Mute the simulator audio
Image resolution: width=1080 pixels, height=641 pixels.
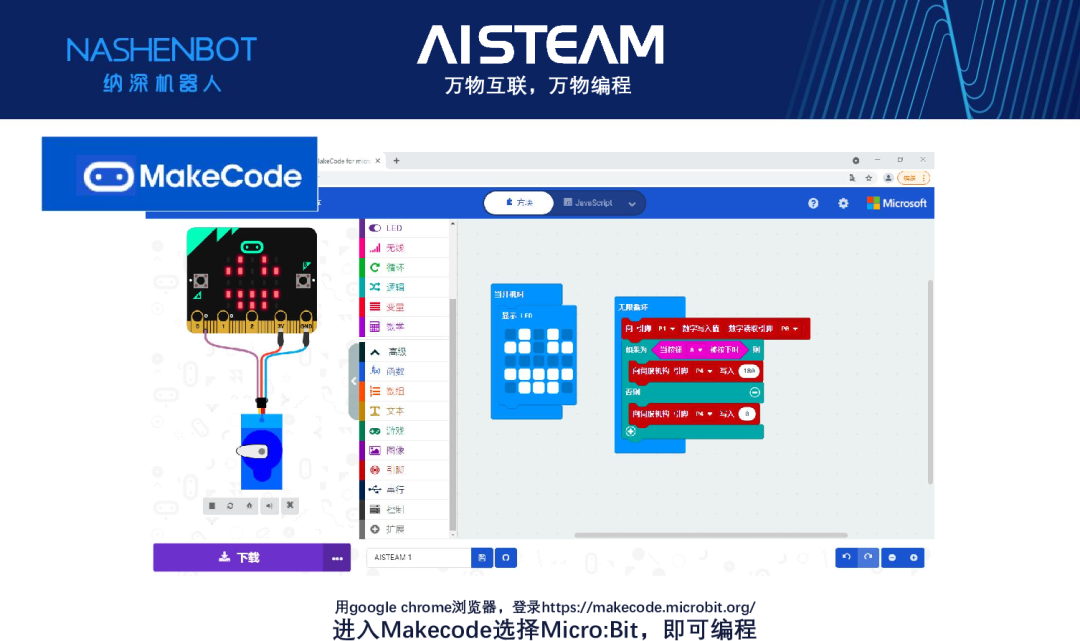269,505
